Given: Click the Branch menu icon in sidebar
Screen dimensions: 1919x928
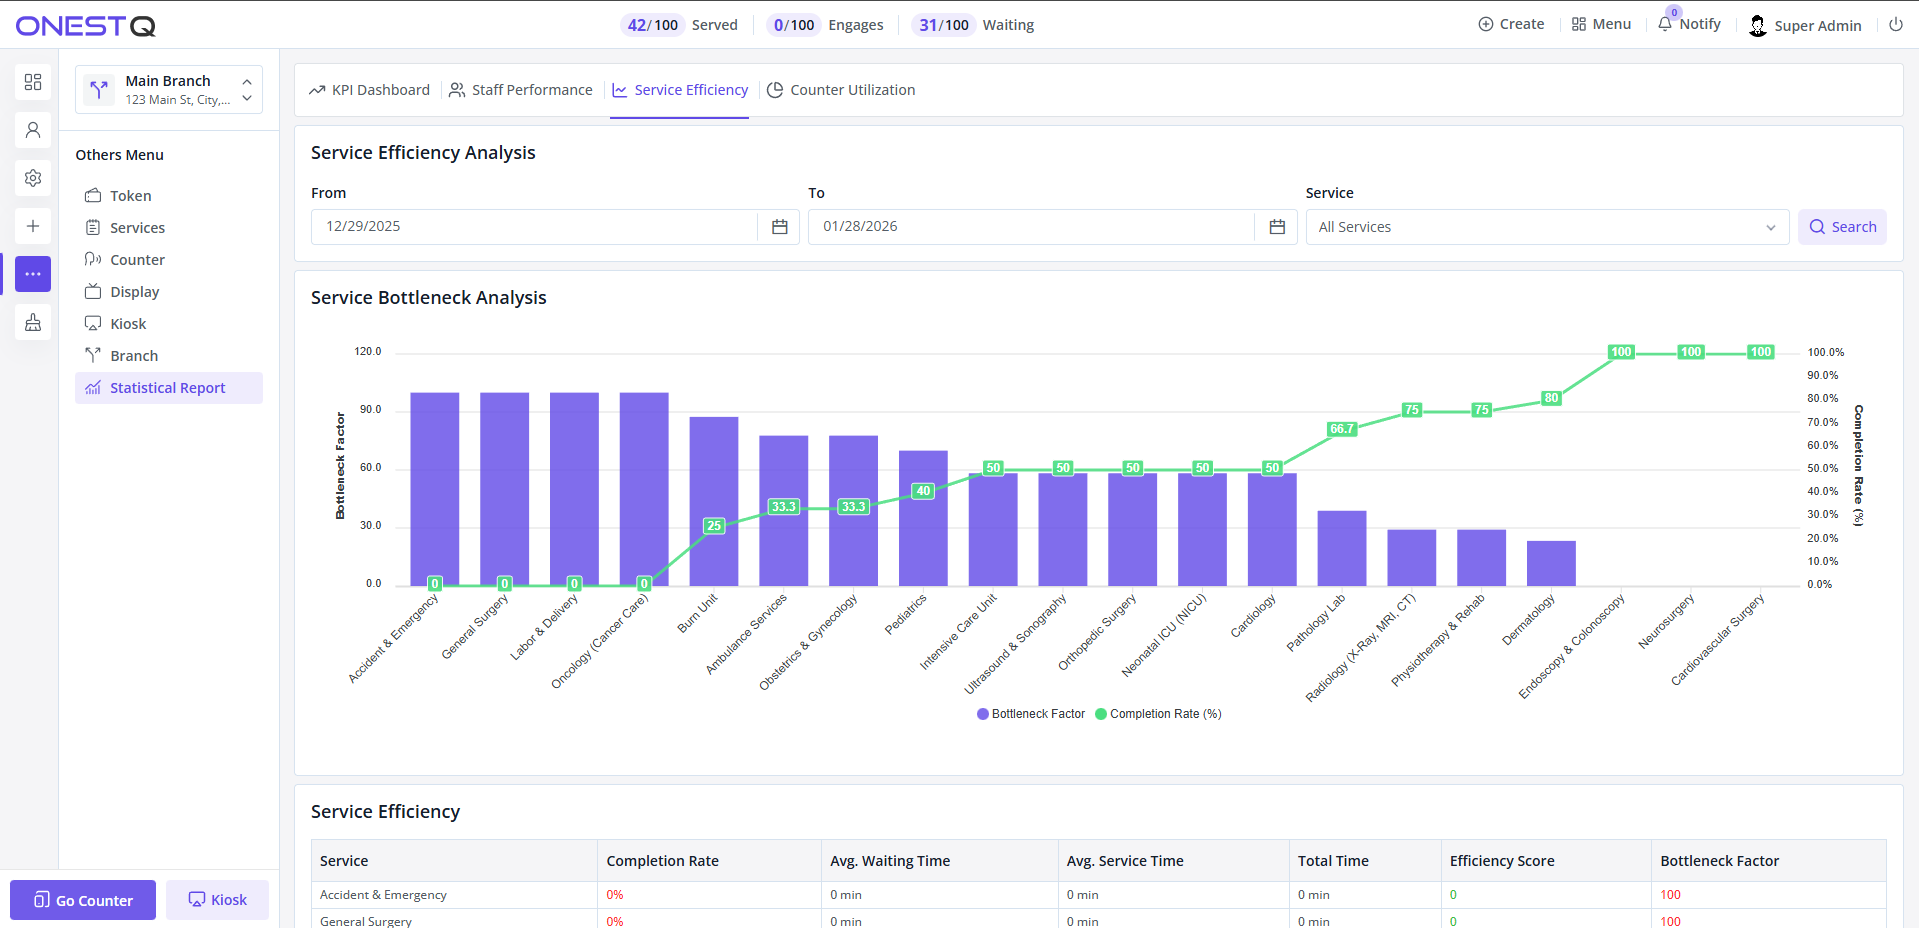Looking at the screenshot, I should tap(93, 355).
